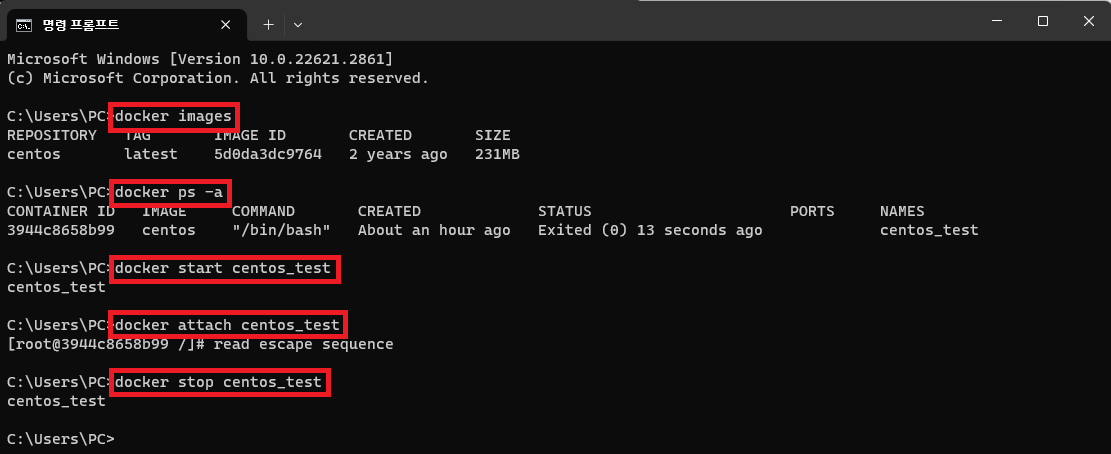Close the 명령 프롬프트 tab
This screenshot has height=454, width=1111.
(x=225, y=25)
